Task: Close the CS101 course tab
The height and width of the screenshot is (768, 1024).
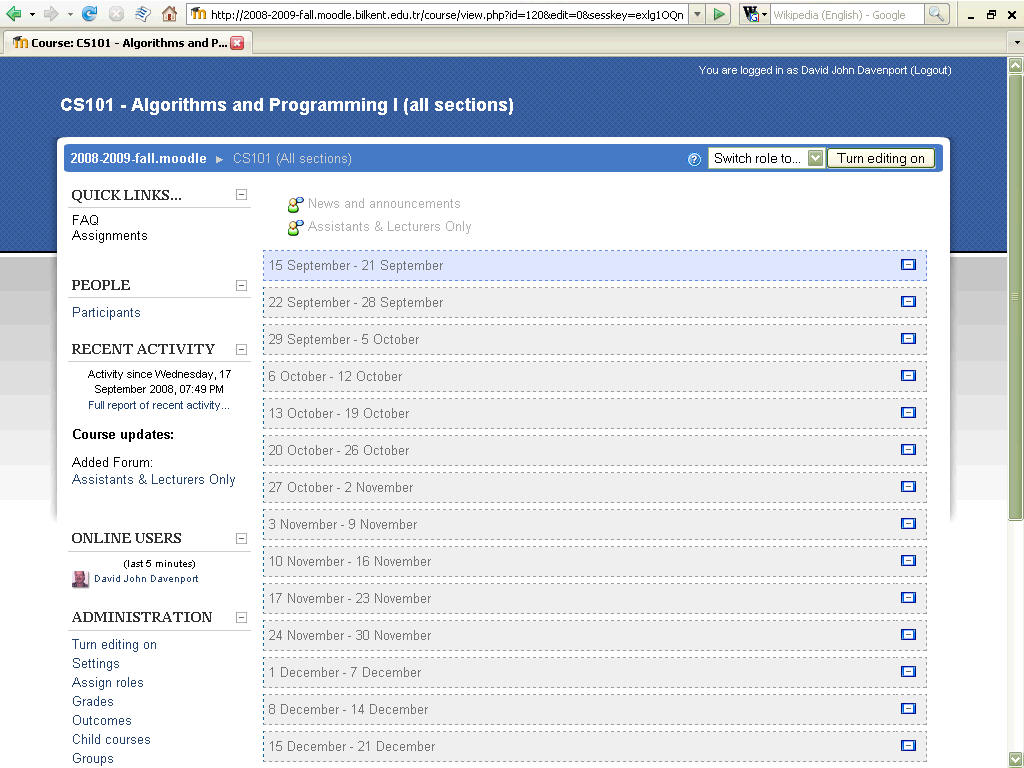Action: point(237,43)
